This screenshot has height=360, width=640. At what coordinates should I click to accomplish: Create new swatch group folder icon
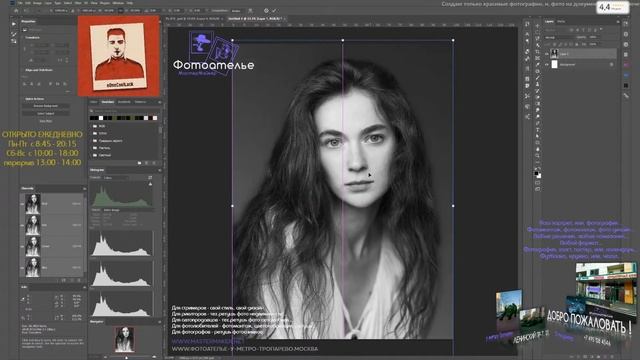click(x=139, y=162)
